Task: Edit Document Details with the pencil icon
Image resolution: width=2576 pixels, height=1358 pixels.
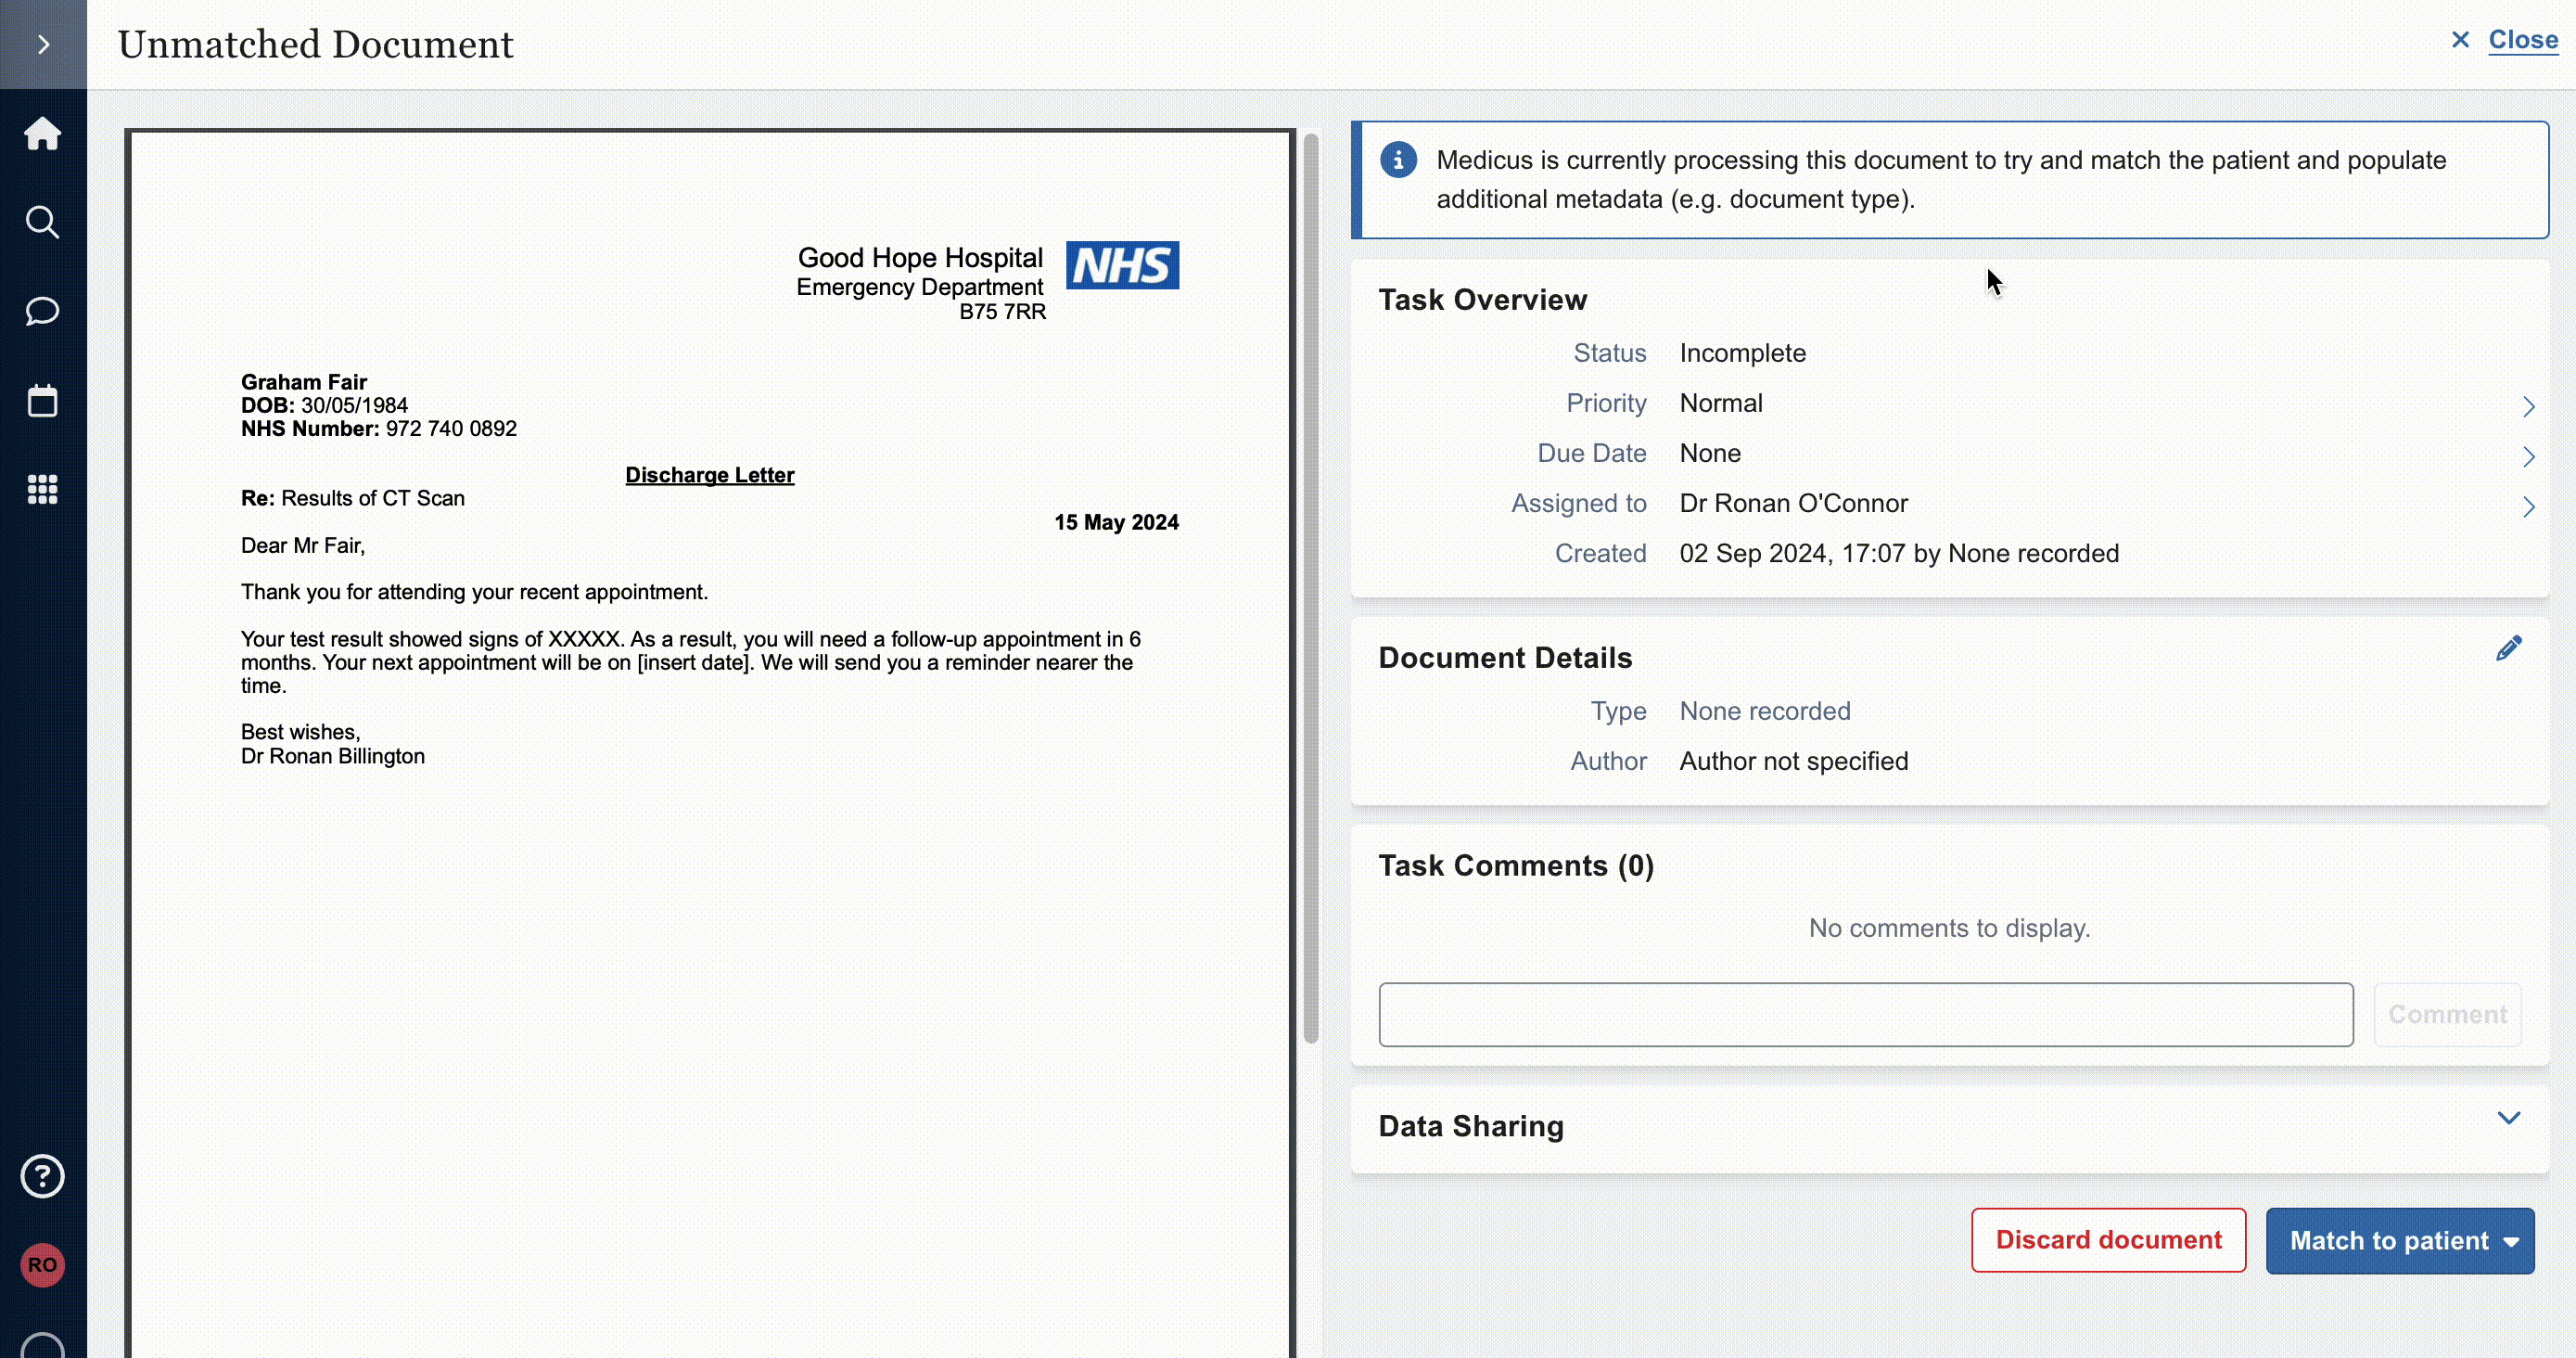Action: pos(2509,648)
